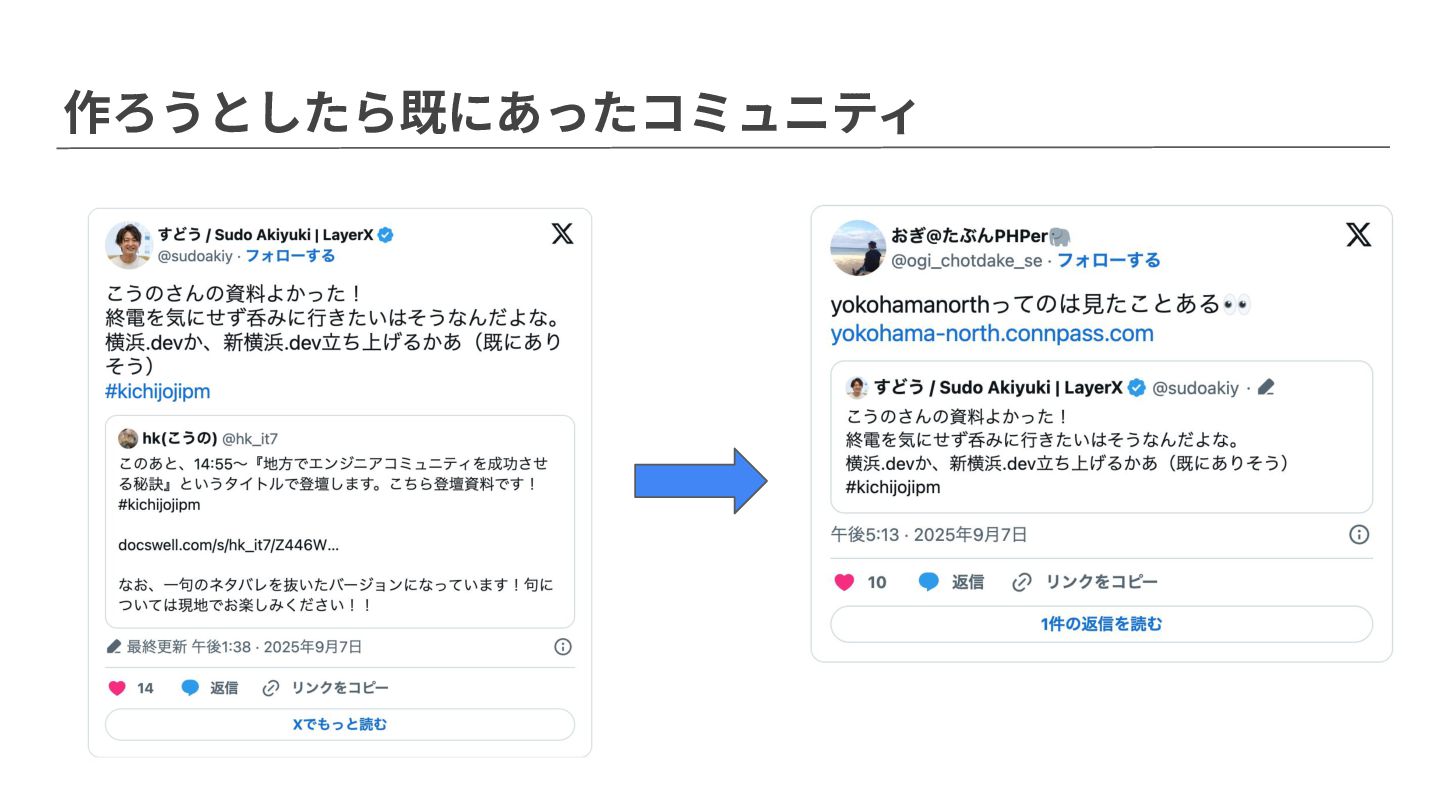Click the info icon in right tweet

point(1359,534)
